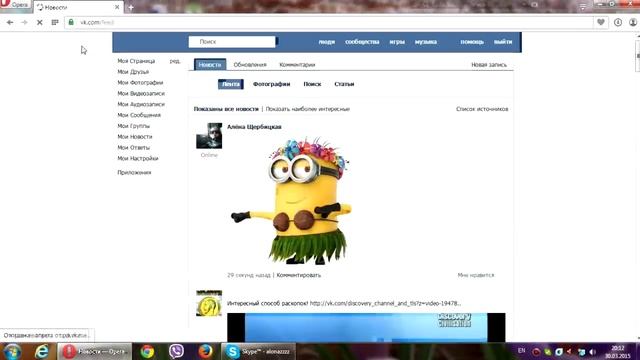
Task: Open the Speed Dial grid icon
Action: (x=55, y=22)
